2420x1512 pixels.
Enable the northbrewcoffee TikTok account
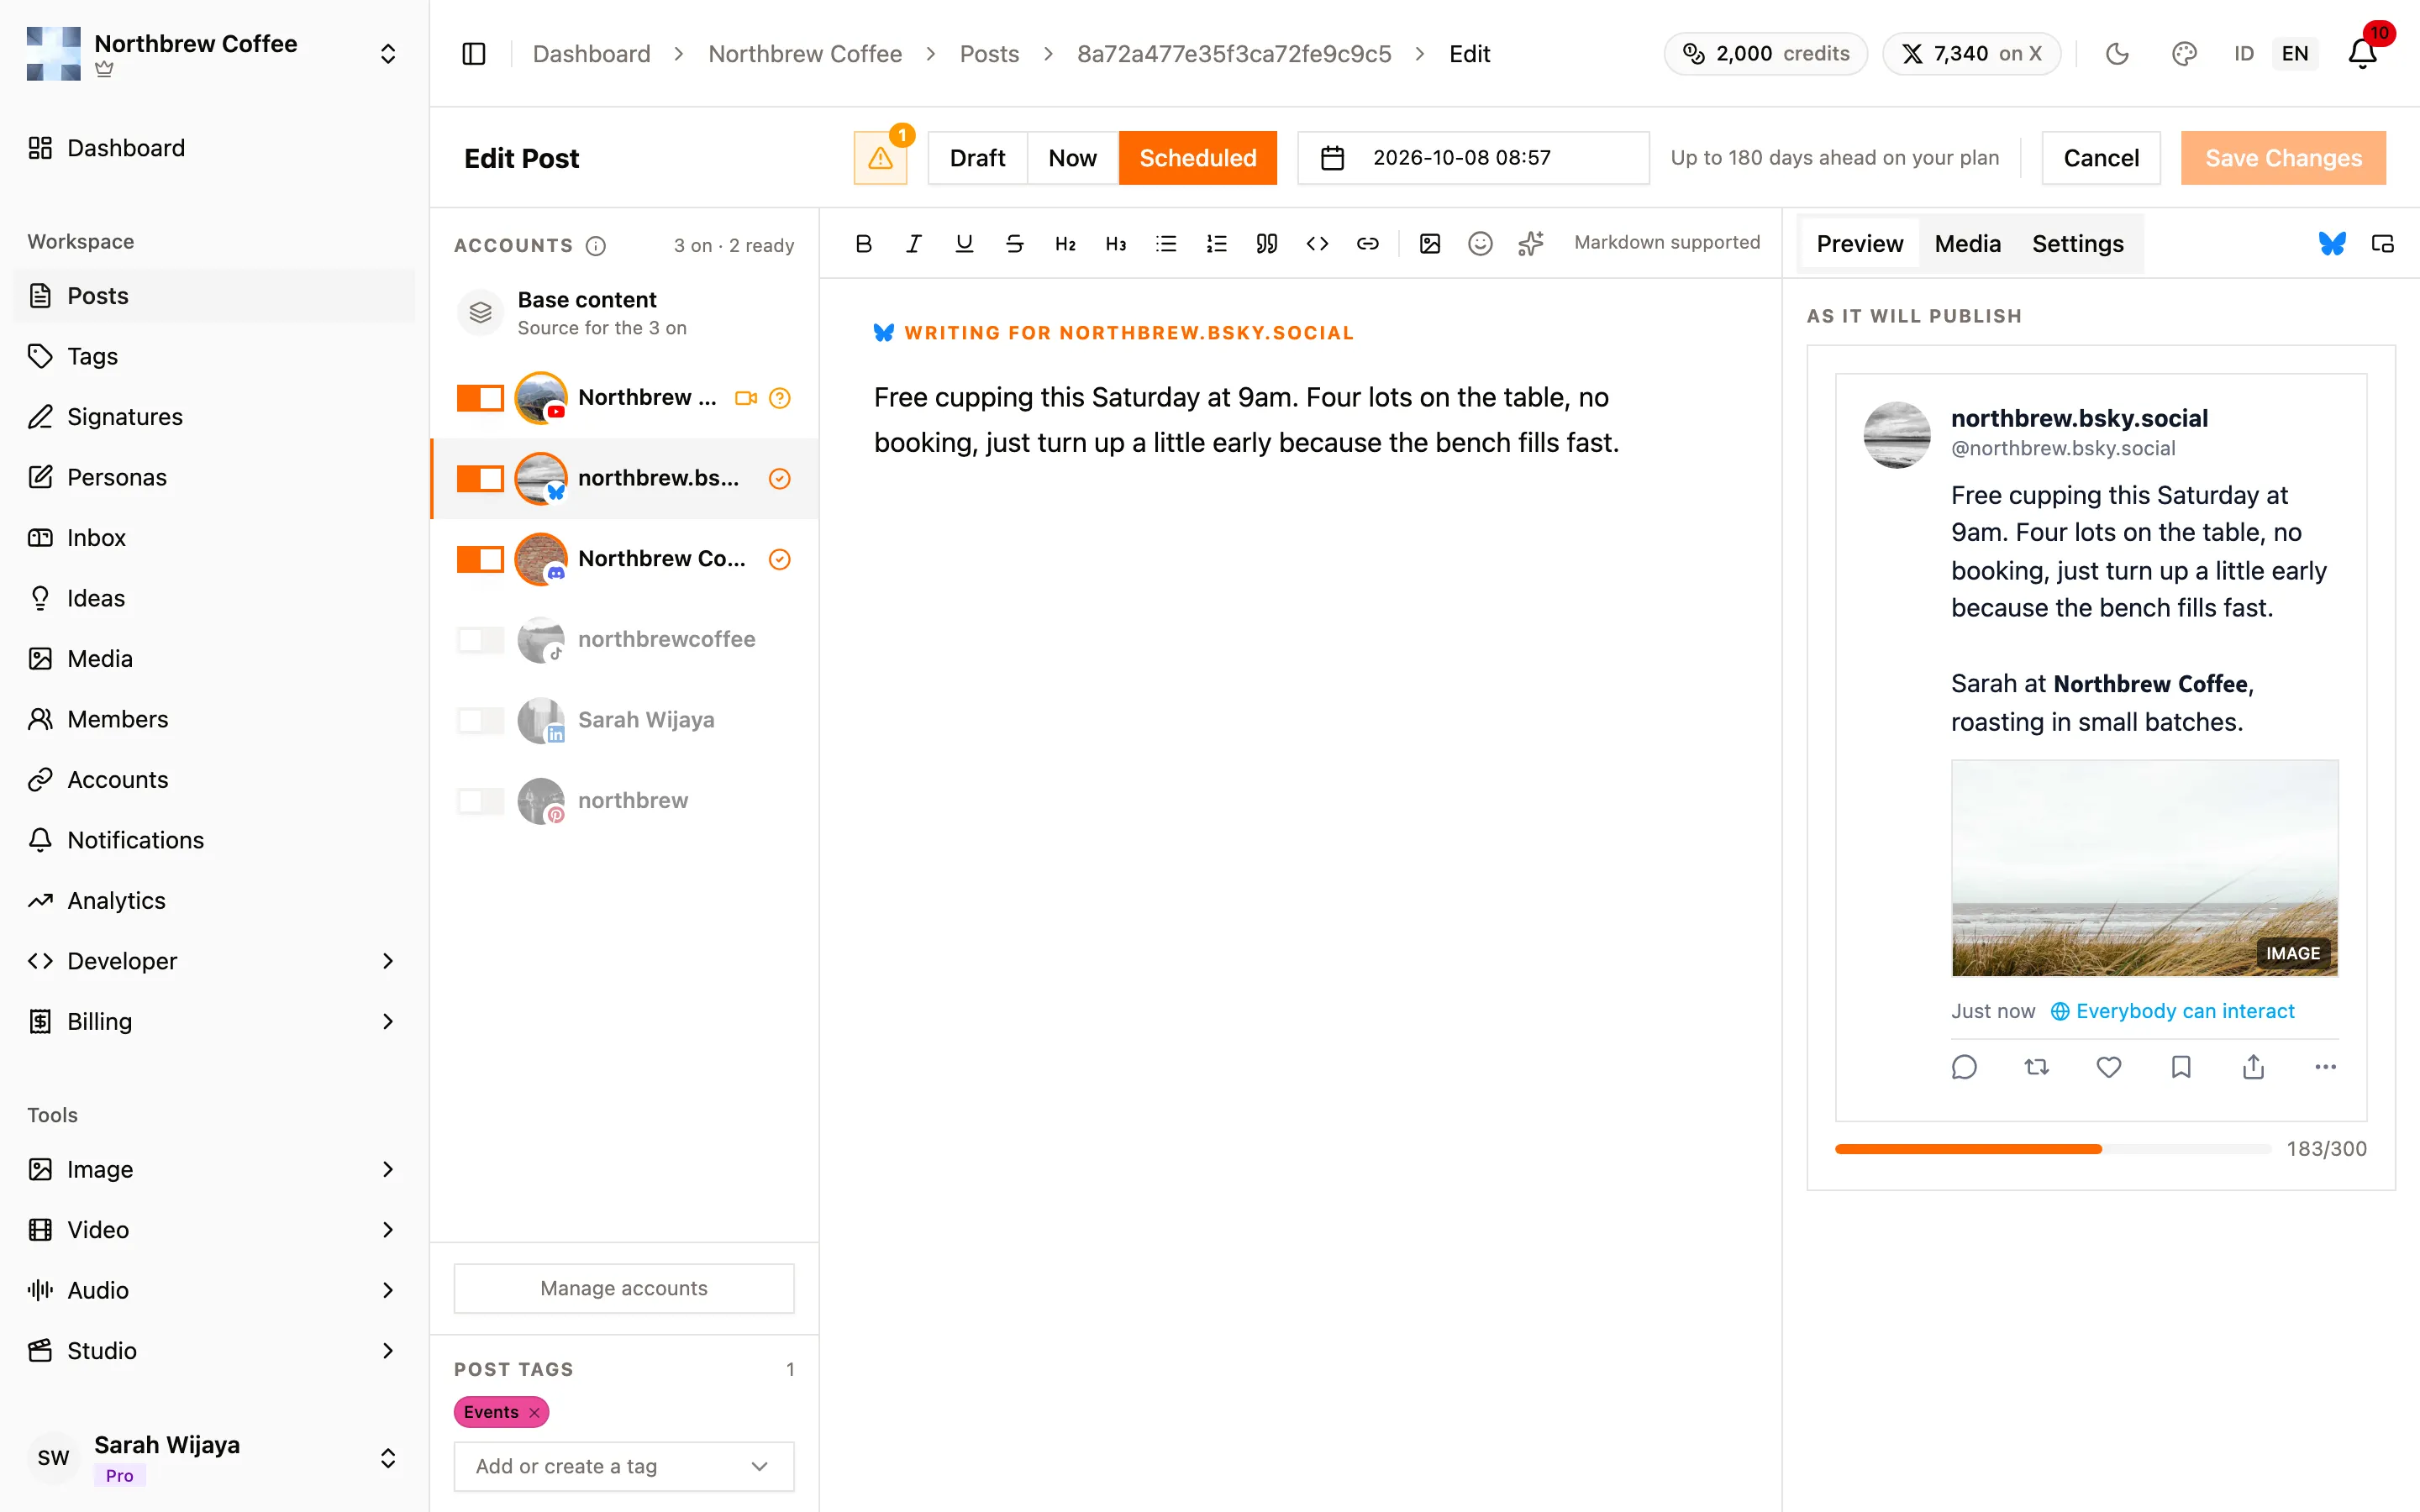(480, 639)
